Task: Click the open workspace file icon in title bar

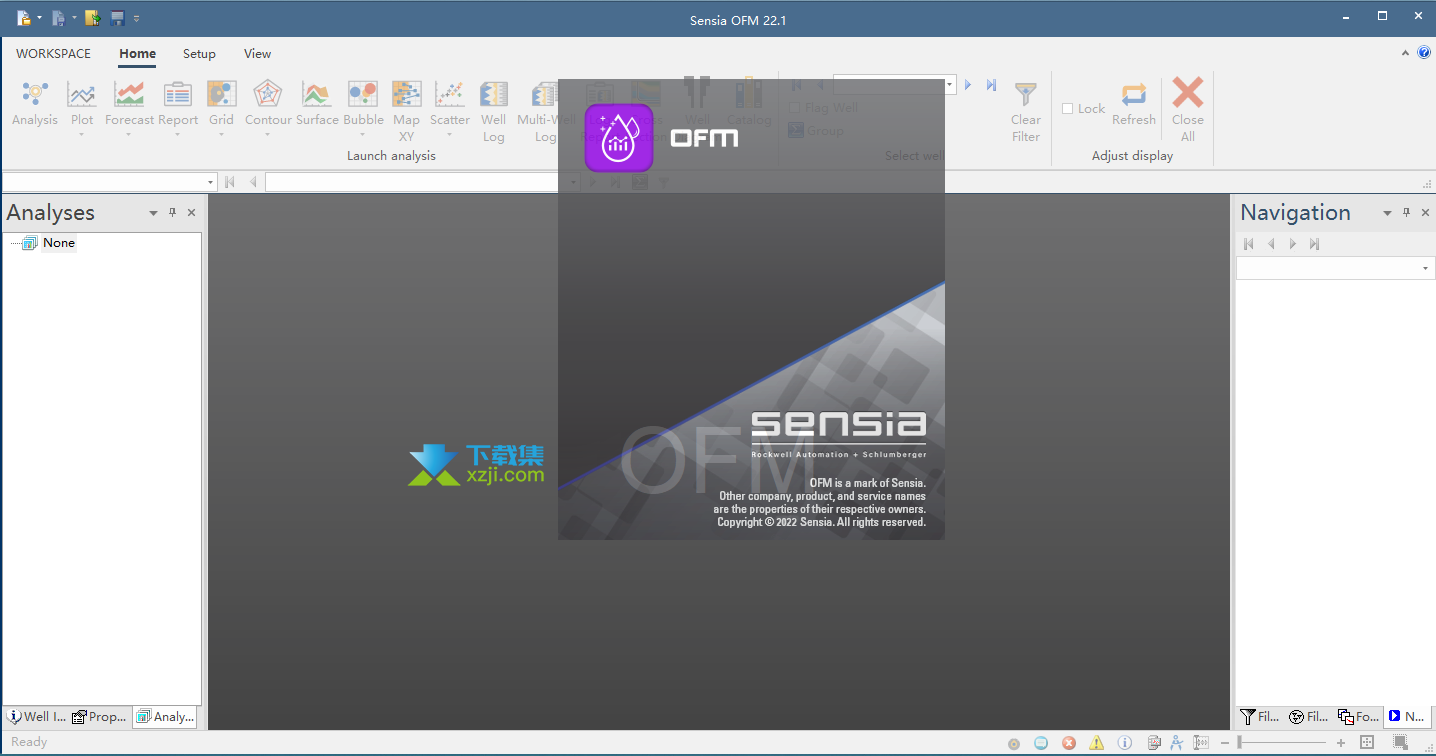Action: tap(58, 18)
